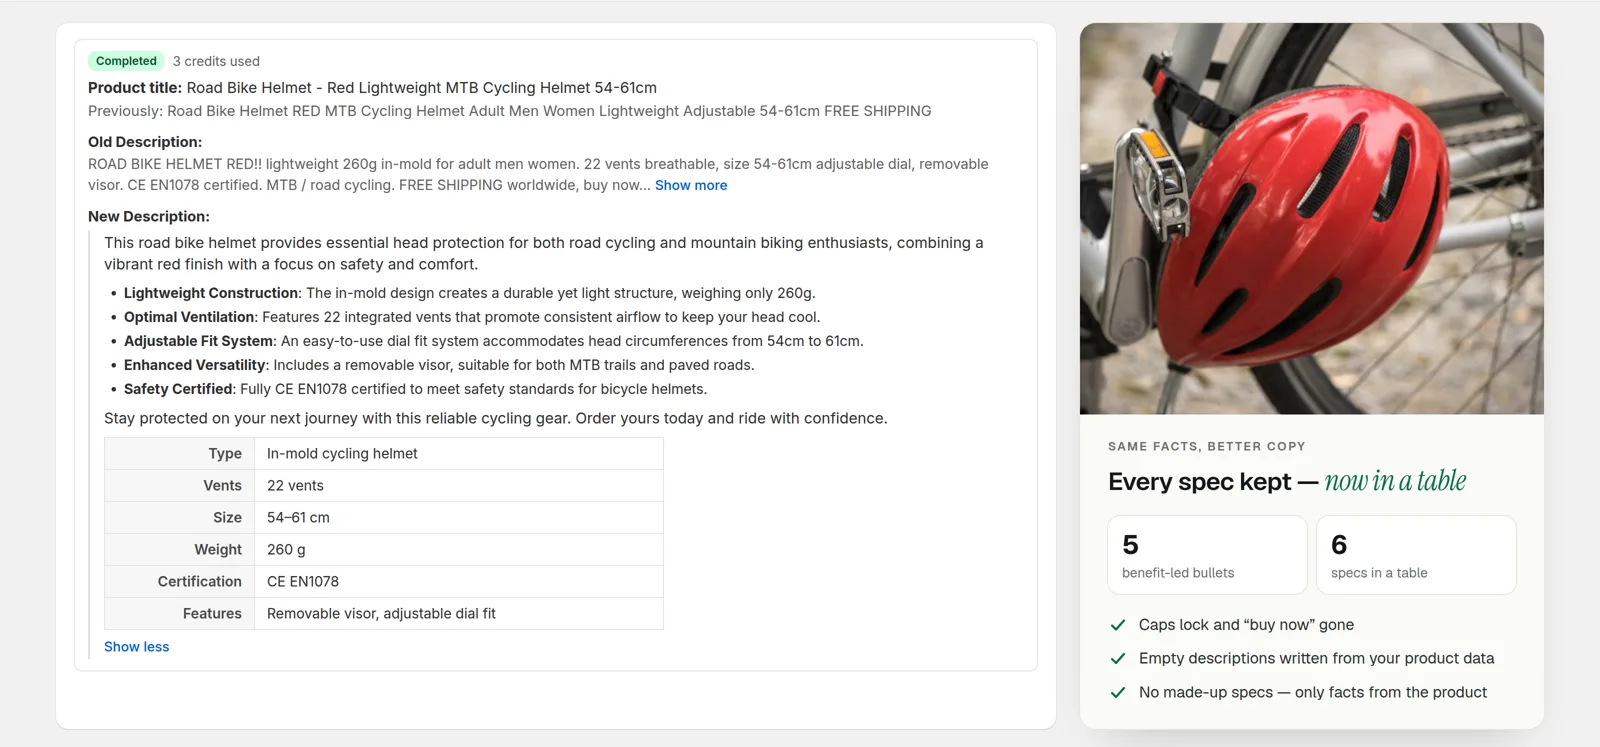
Task: Click the 'Removable visor, adjustable dial fit' cell
Action: 459,614
